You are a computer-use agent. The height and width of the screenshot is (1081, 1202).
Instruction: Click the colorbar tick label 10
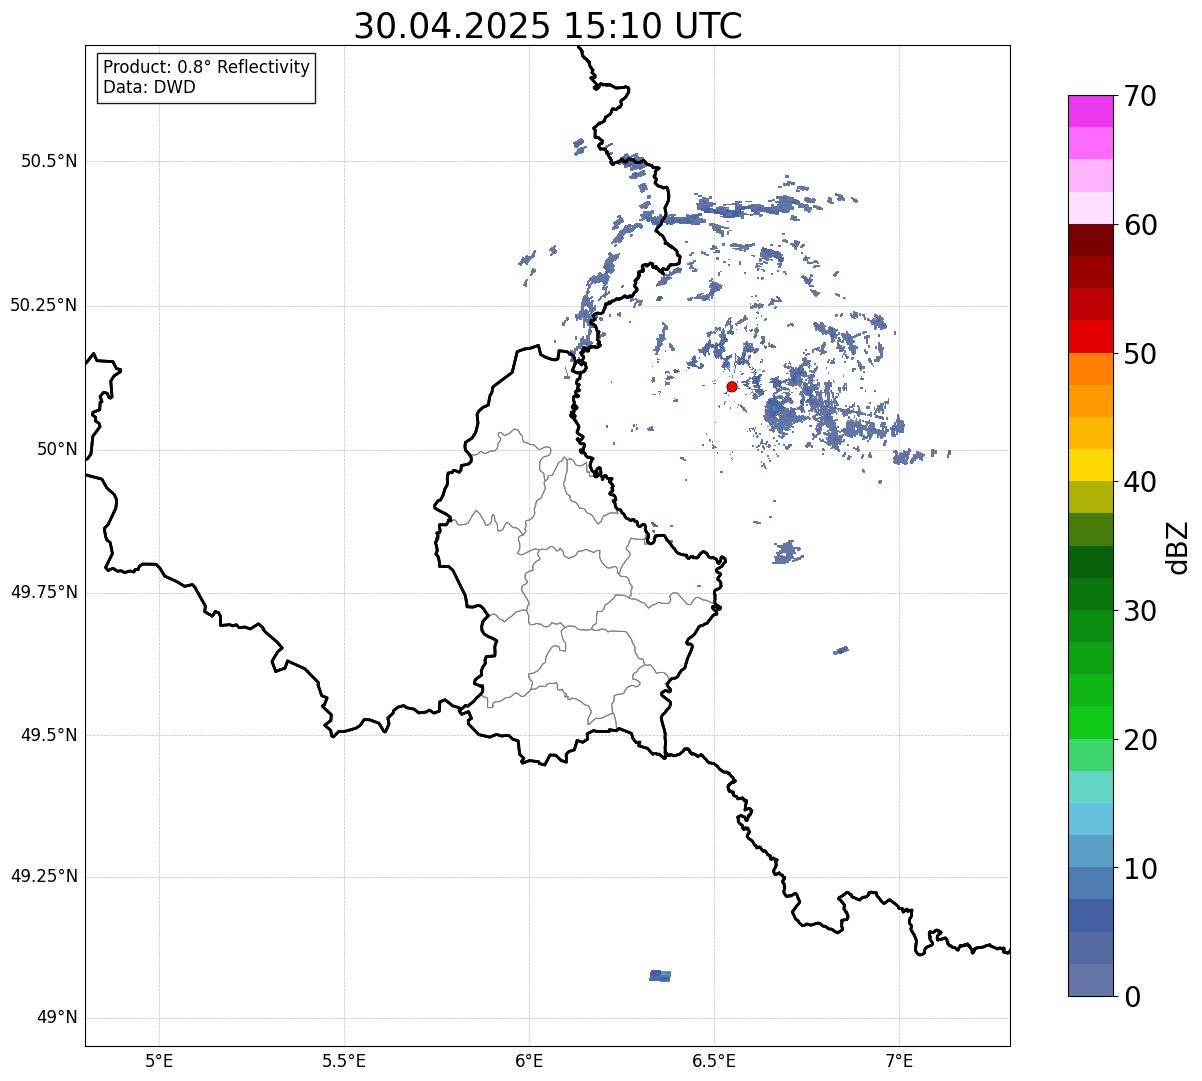(1140, 869)
